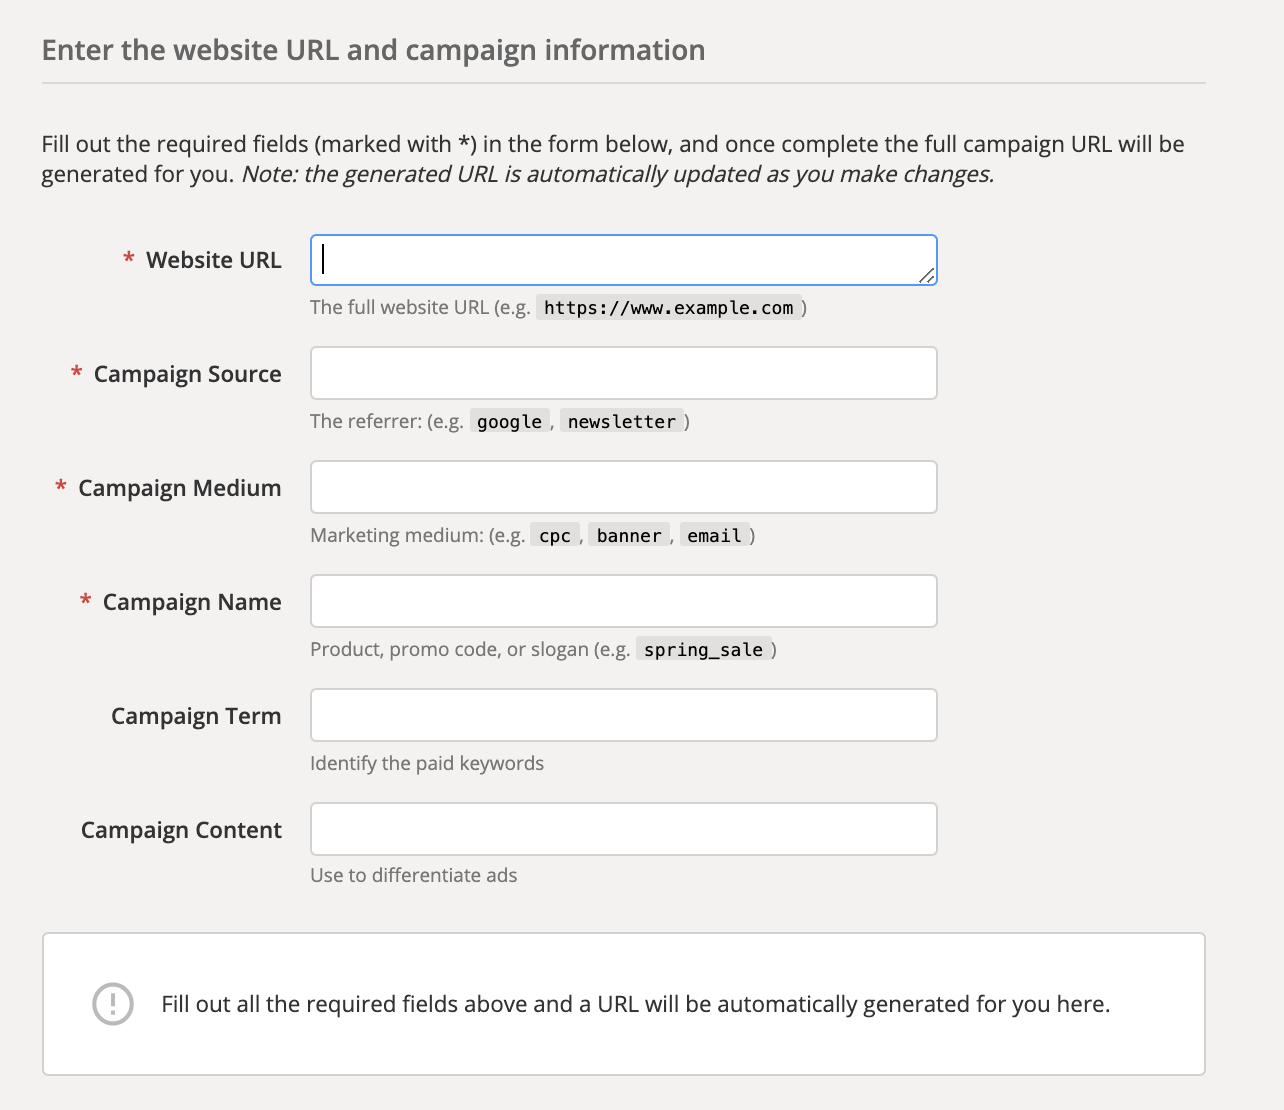Click the Website URL field label
The image size is (1284, 1110).
(213, 260)
